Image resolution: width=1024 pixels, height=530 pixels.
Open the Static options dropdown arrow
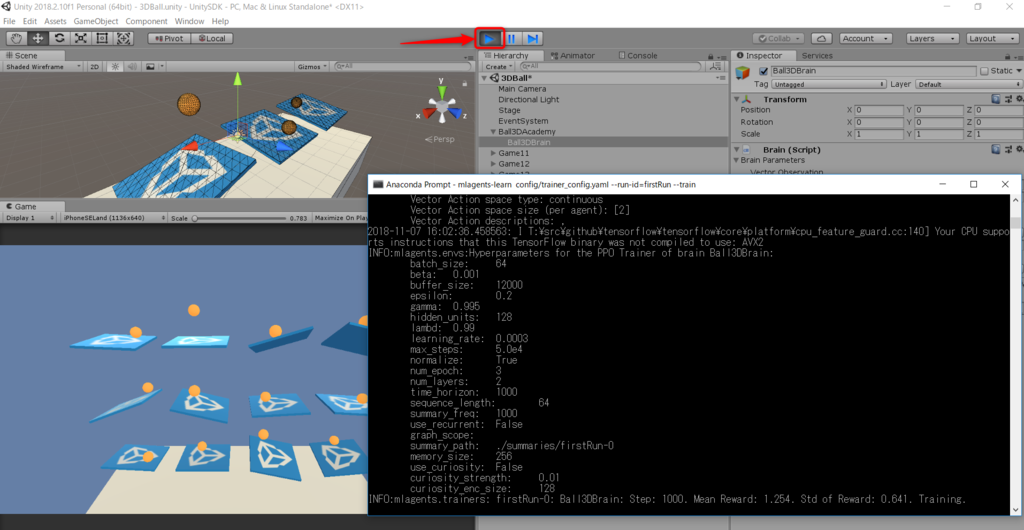click(1018, 71)
